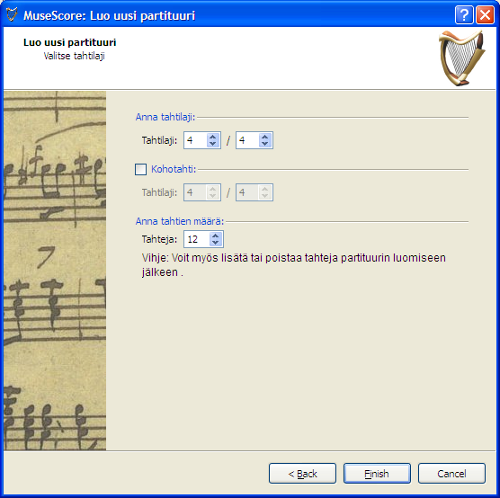Click the question mark help button
The height and width of the screenshot is (498, 500).
[464, 15]
